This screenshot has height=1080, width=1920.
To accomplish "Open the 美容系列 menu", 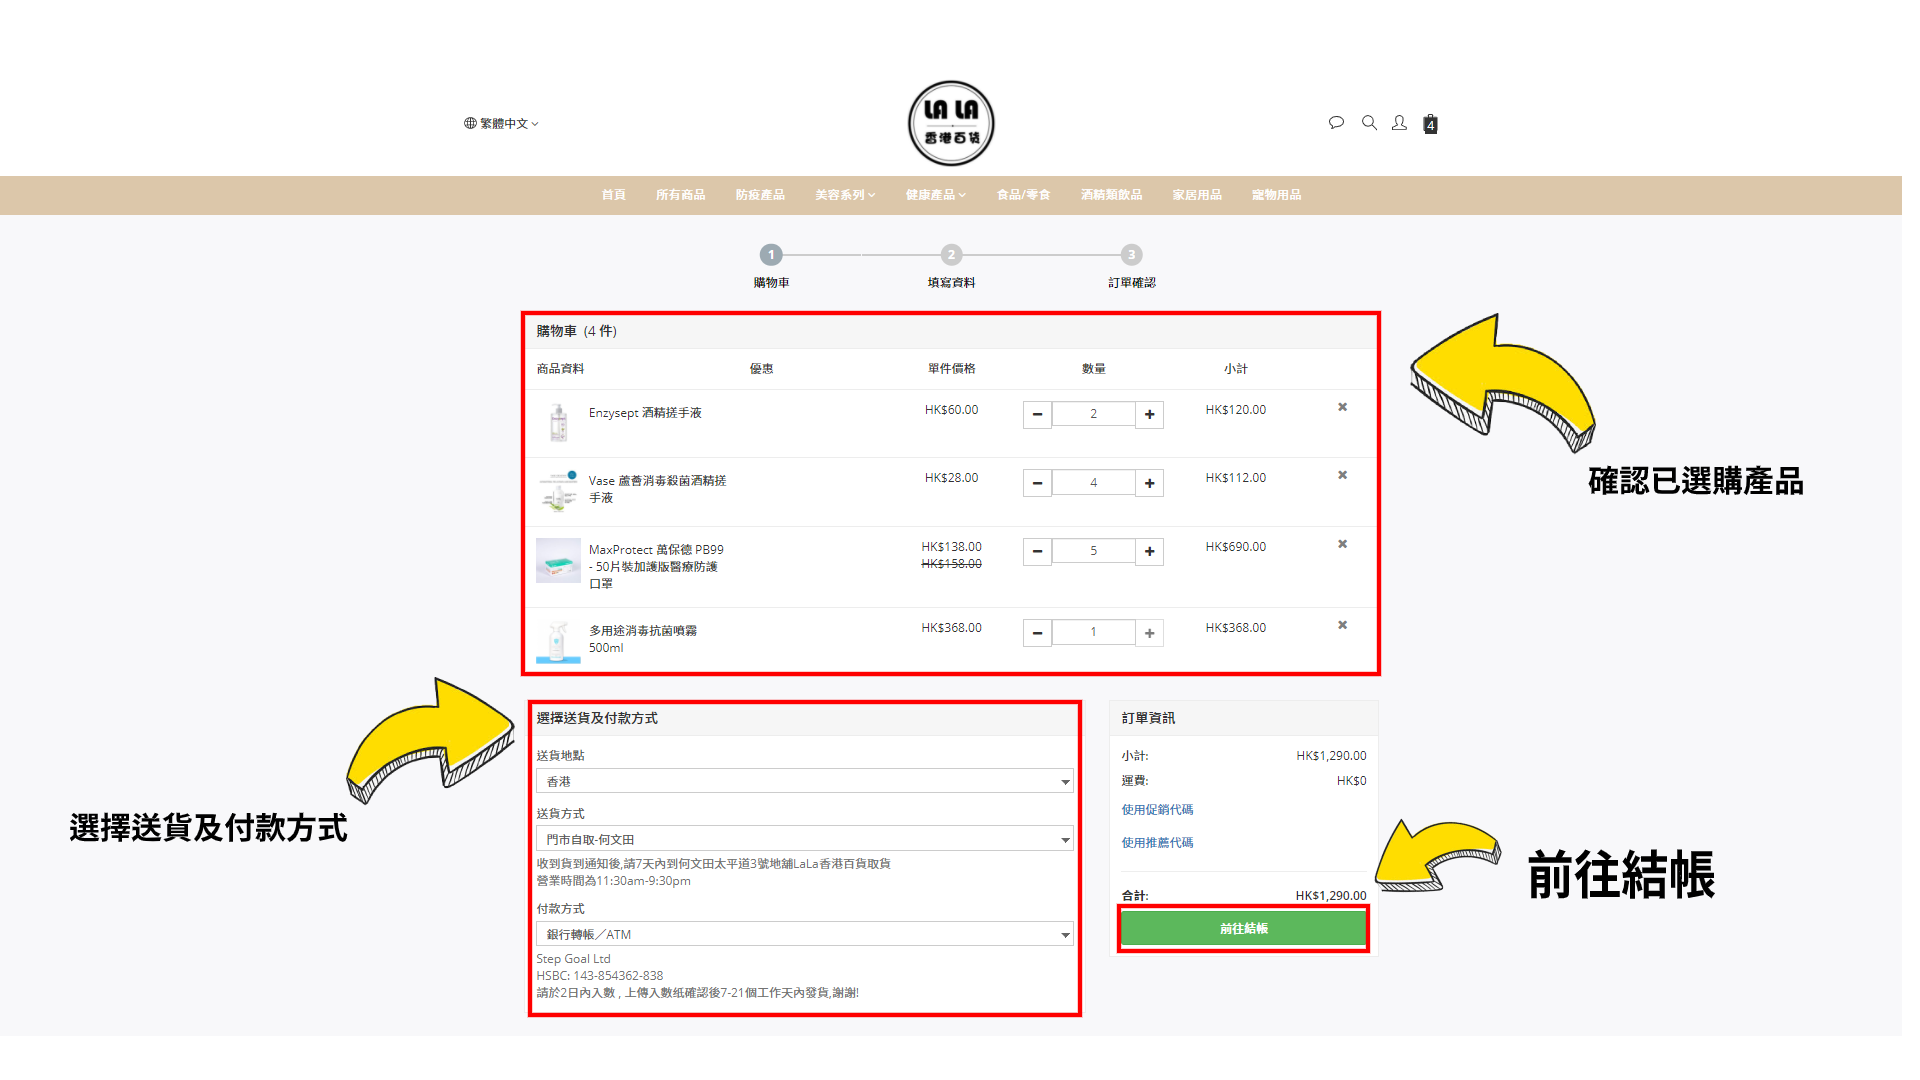I will tap(844, 195).
